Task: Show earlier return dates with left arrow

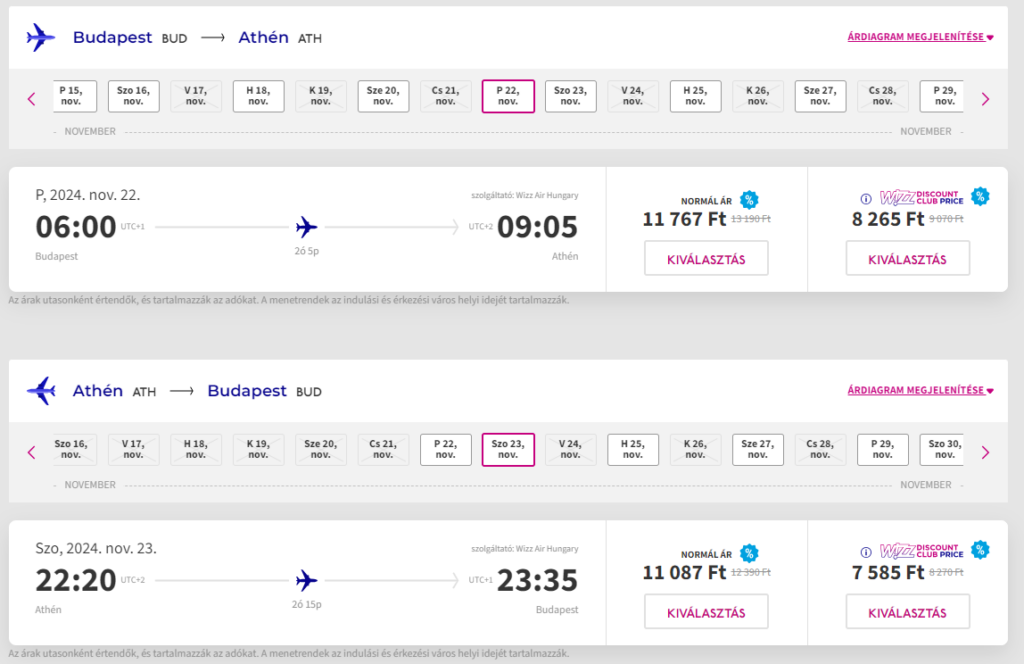Action: 31,452
